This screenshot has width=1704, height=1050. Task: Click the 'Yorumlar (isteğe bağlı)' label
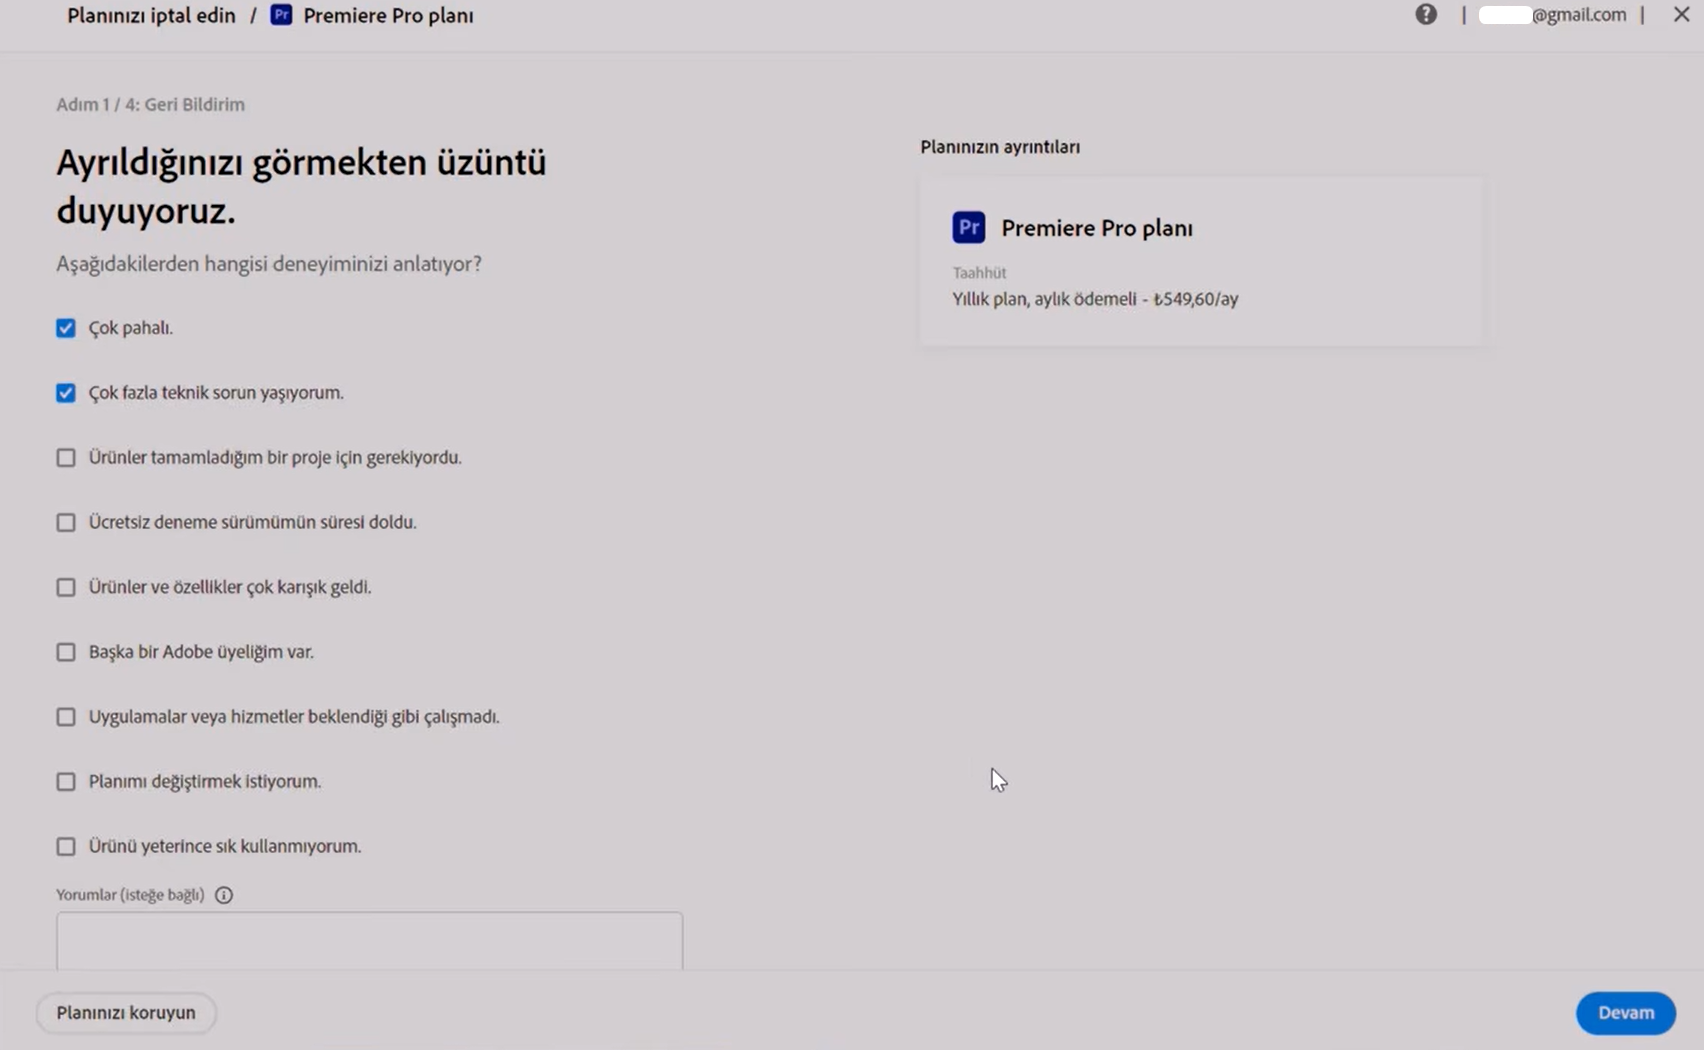130,895
